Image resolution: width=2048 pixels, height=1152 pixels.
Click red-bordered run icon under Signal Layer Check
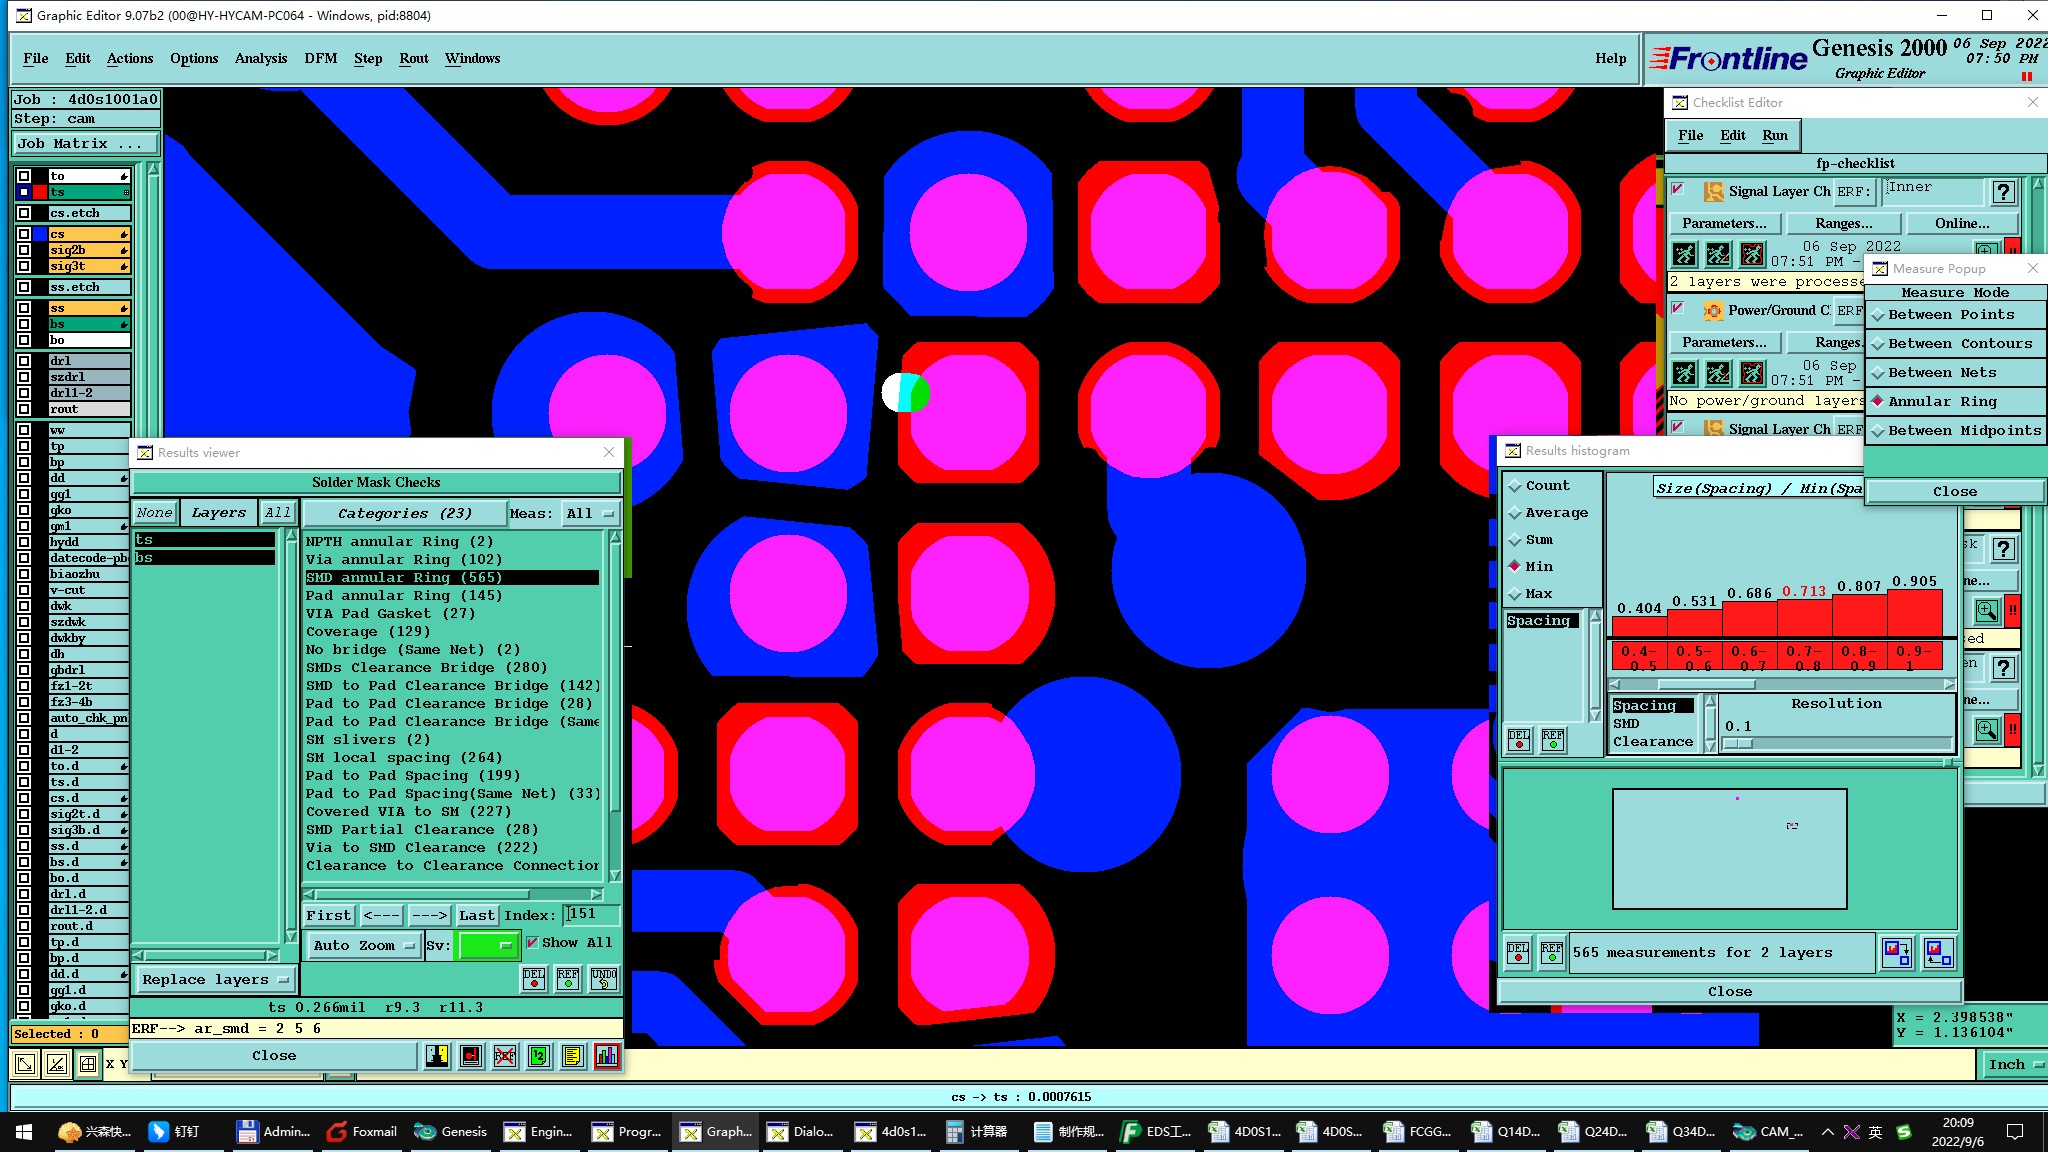pyautogui.click(x=1752, y=254)
